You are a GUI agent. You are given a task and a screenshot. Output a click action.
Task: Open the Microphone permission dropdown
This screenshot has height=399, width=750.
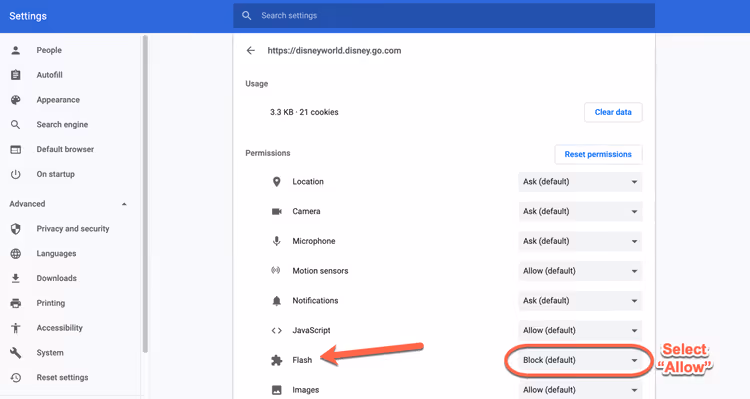580,241
